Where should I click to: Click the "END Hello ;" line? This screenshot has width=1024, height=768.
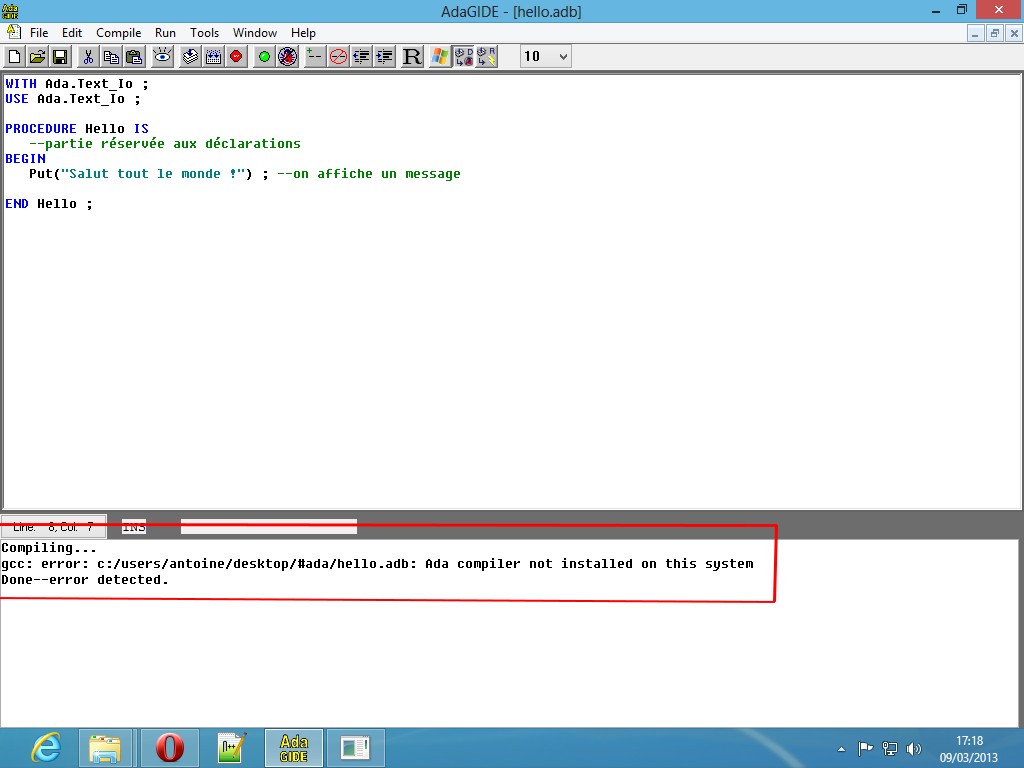point(49,204)
